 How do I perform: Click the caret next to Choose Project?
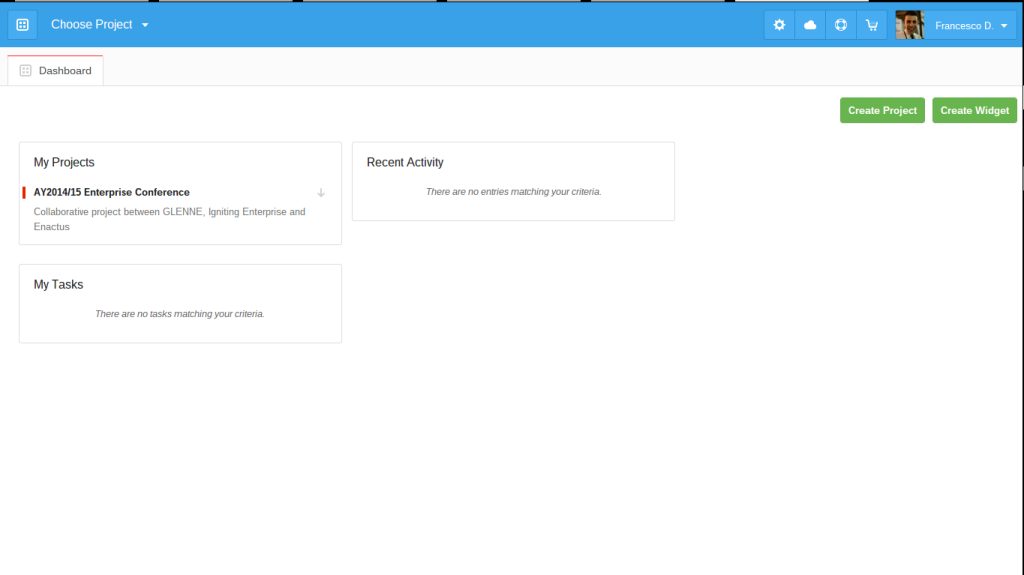point(145,25)
